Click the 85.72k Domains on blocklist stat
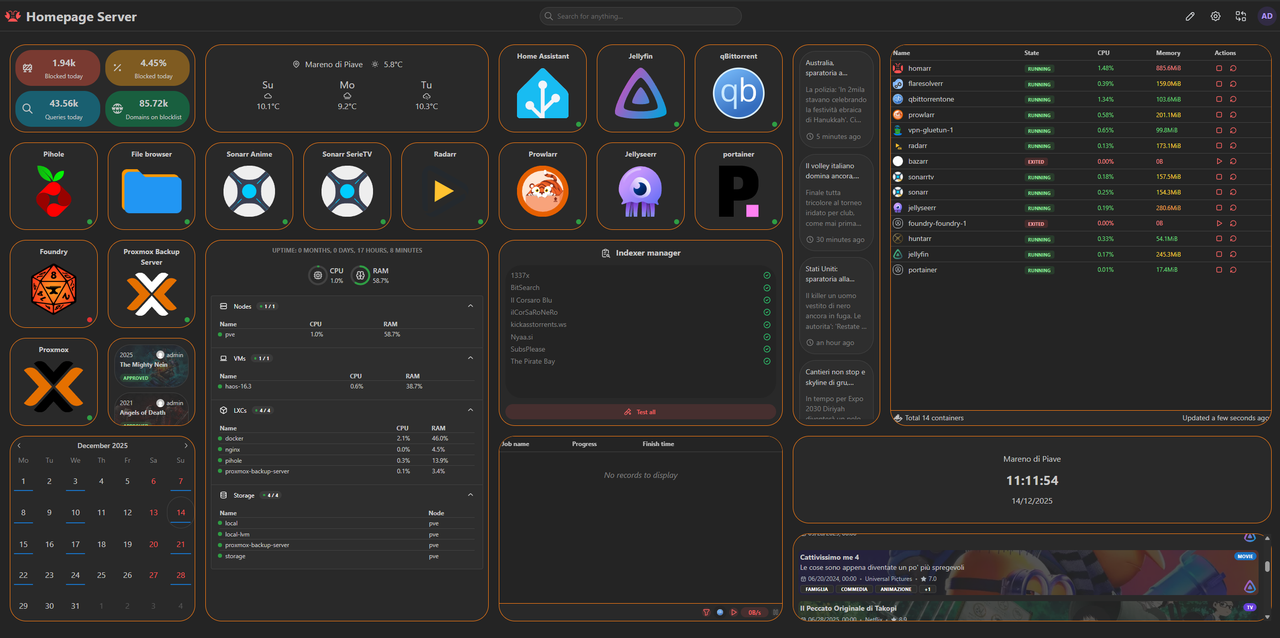 pos(147,109)
